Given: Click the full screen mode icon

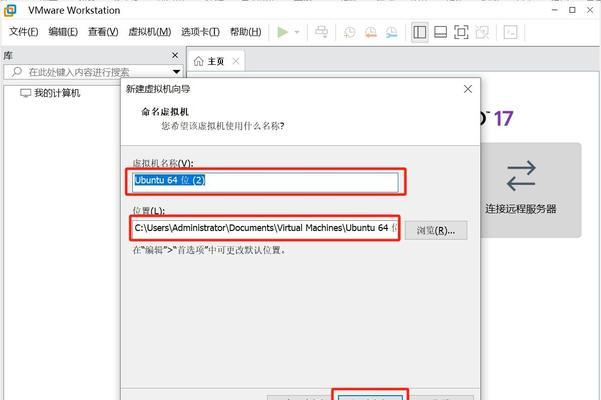Looking at the screenshot, I should [461, 32].
